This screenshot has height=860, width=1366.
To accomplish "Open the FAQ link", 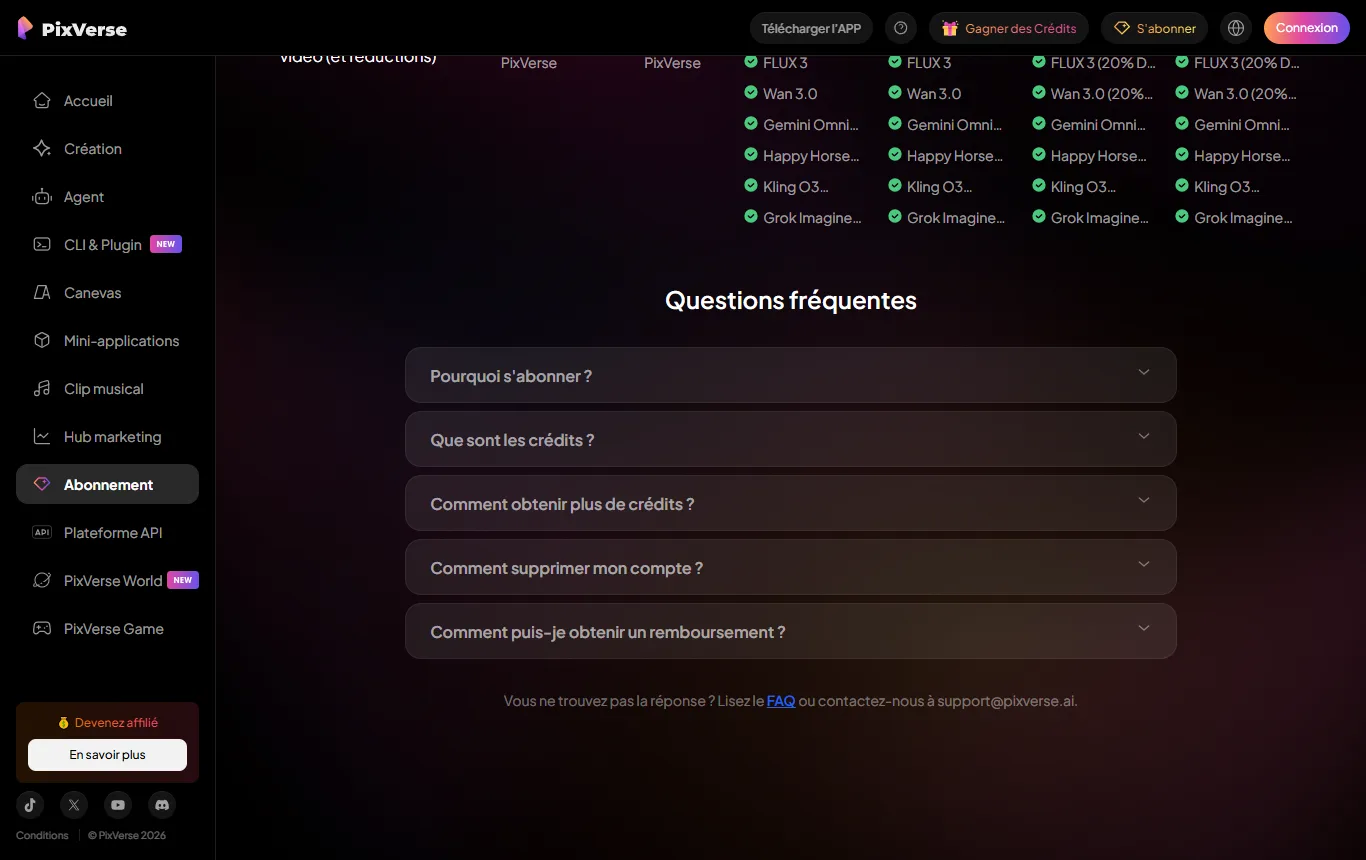I will pyautogui.click(x=781, y=701).
